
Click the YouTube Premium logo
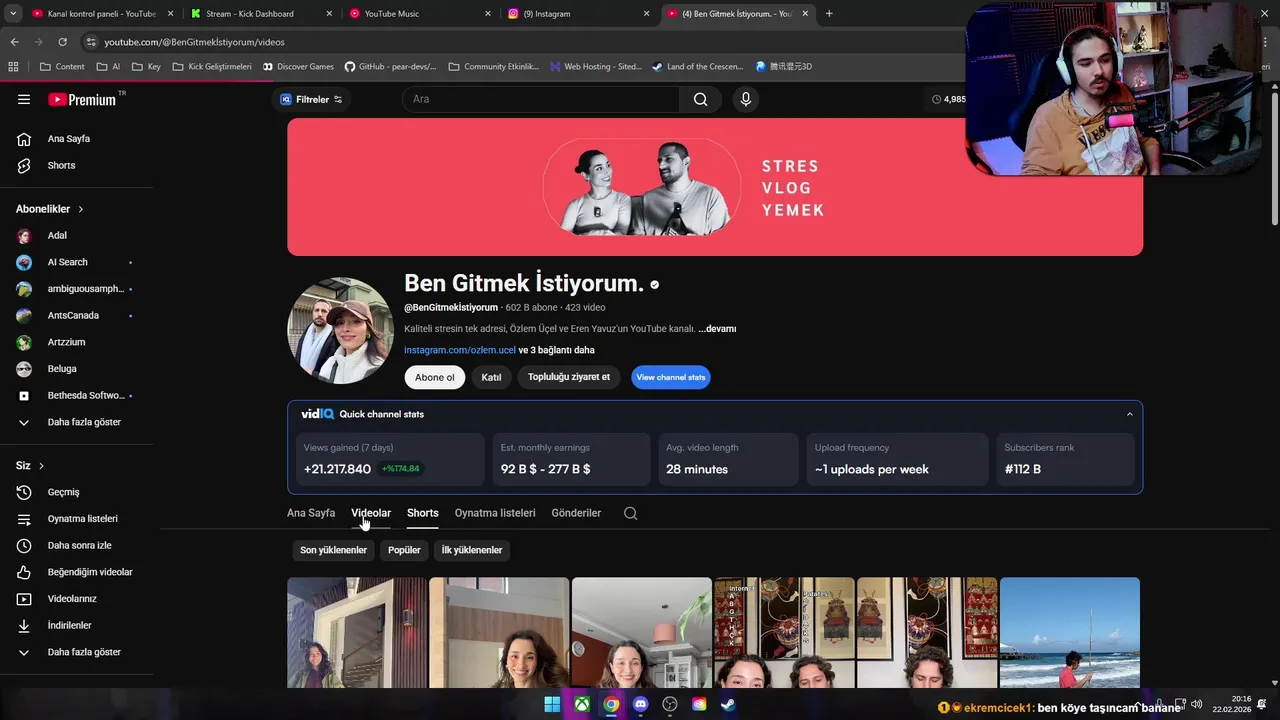pyautogui.click(x=82, y=99)
